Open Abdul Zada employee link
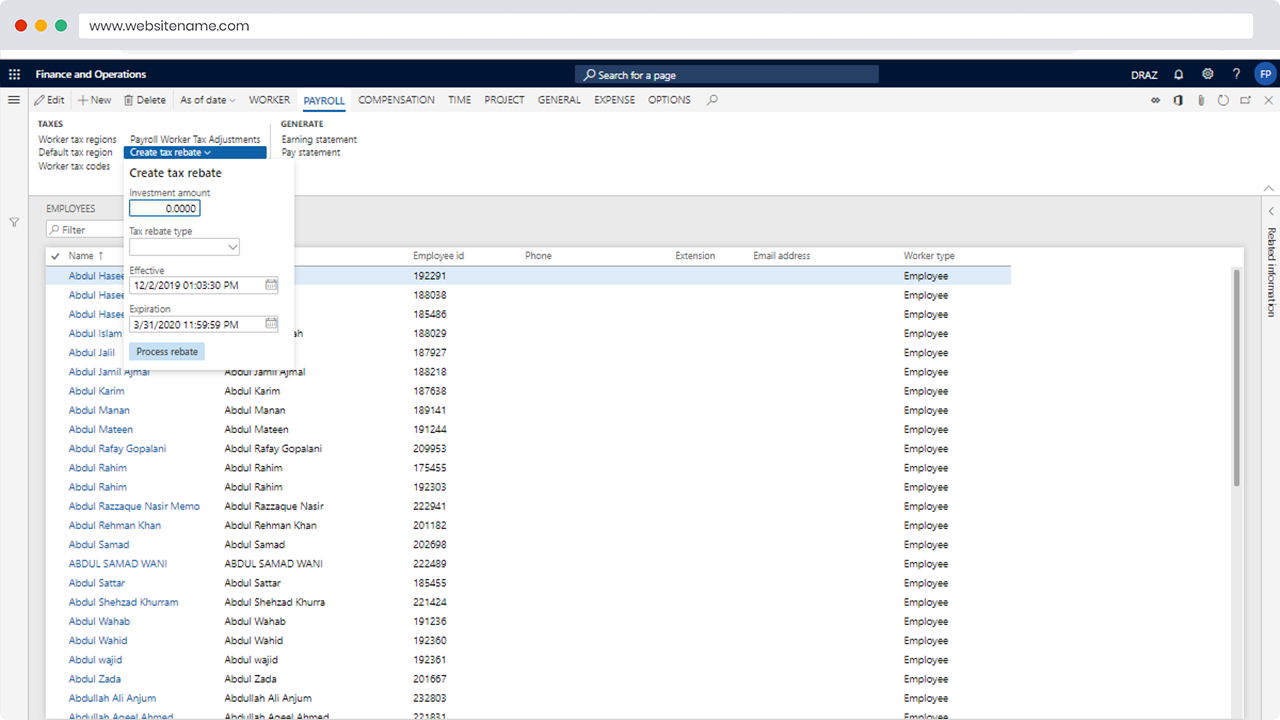The image size is (1280, 720). coord(95,679)
